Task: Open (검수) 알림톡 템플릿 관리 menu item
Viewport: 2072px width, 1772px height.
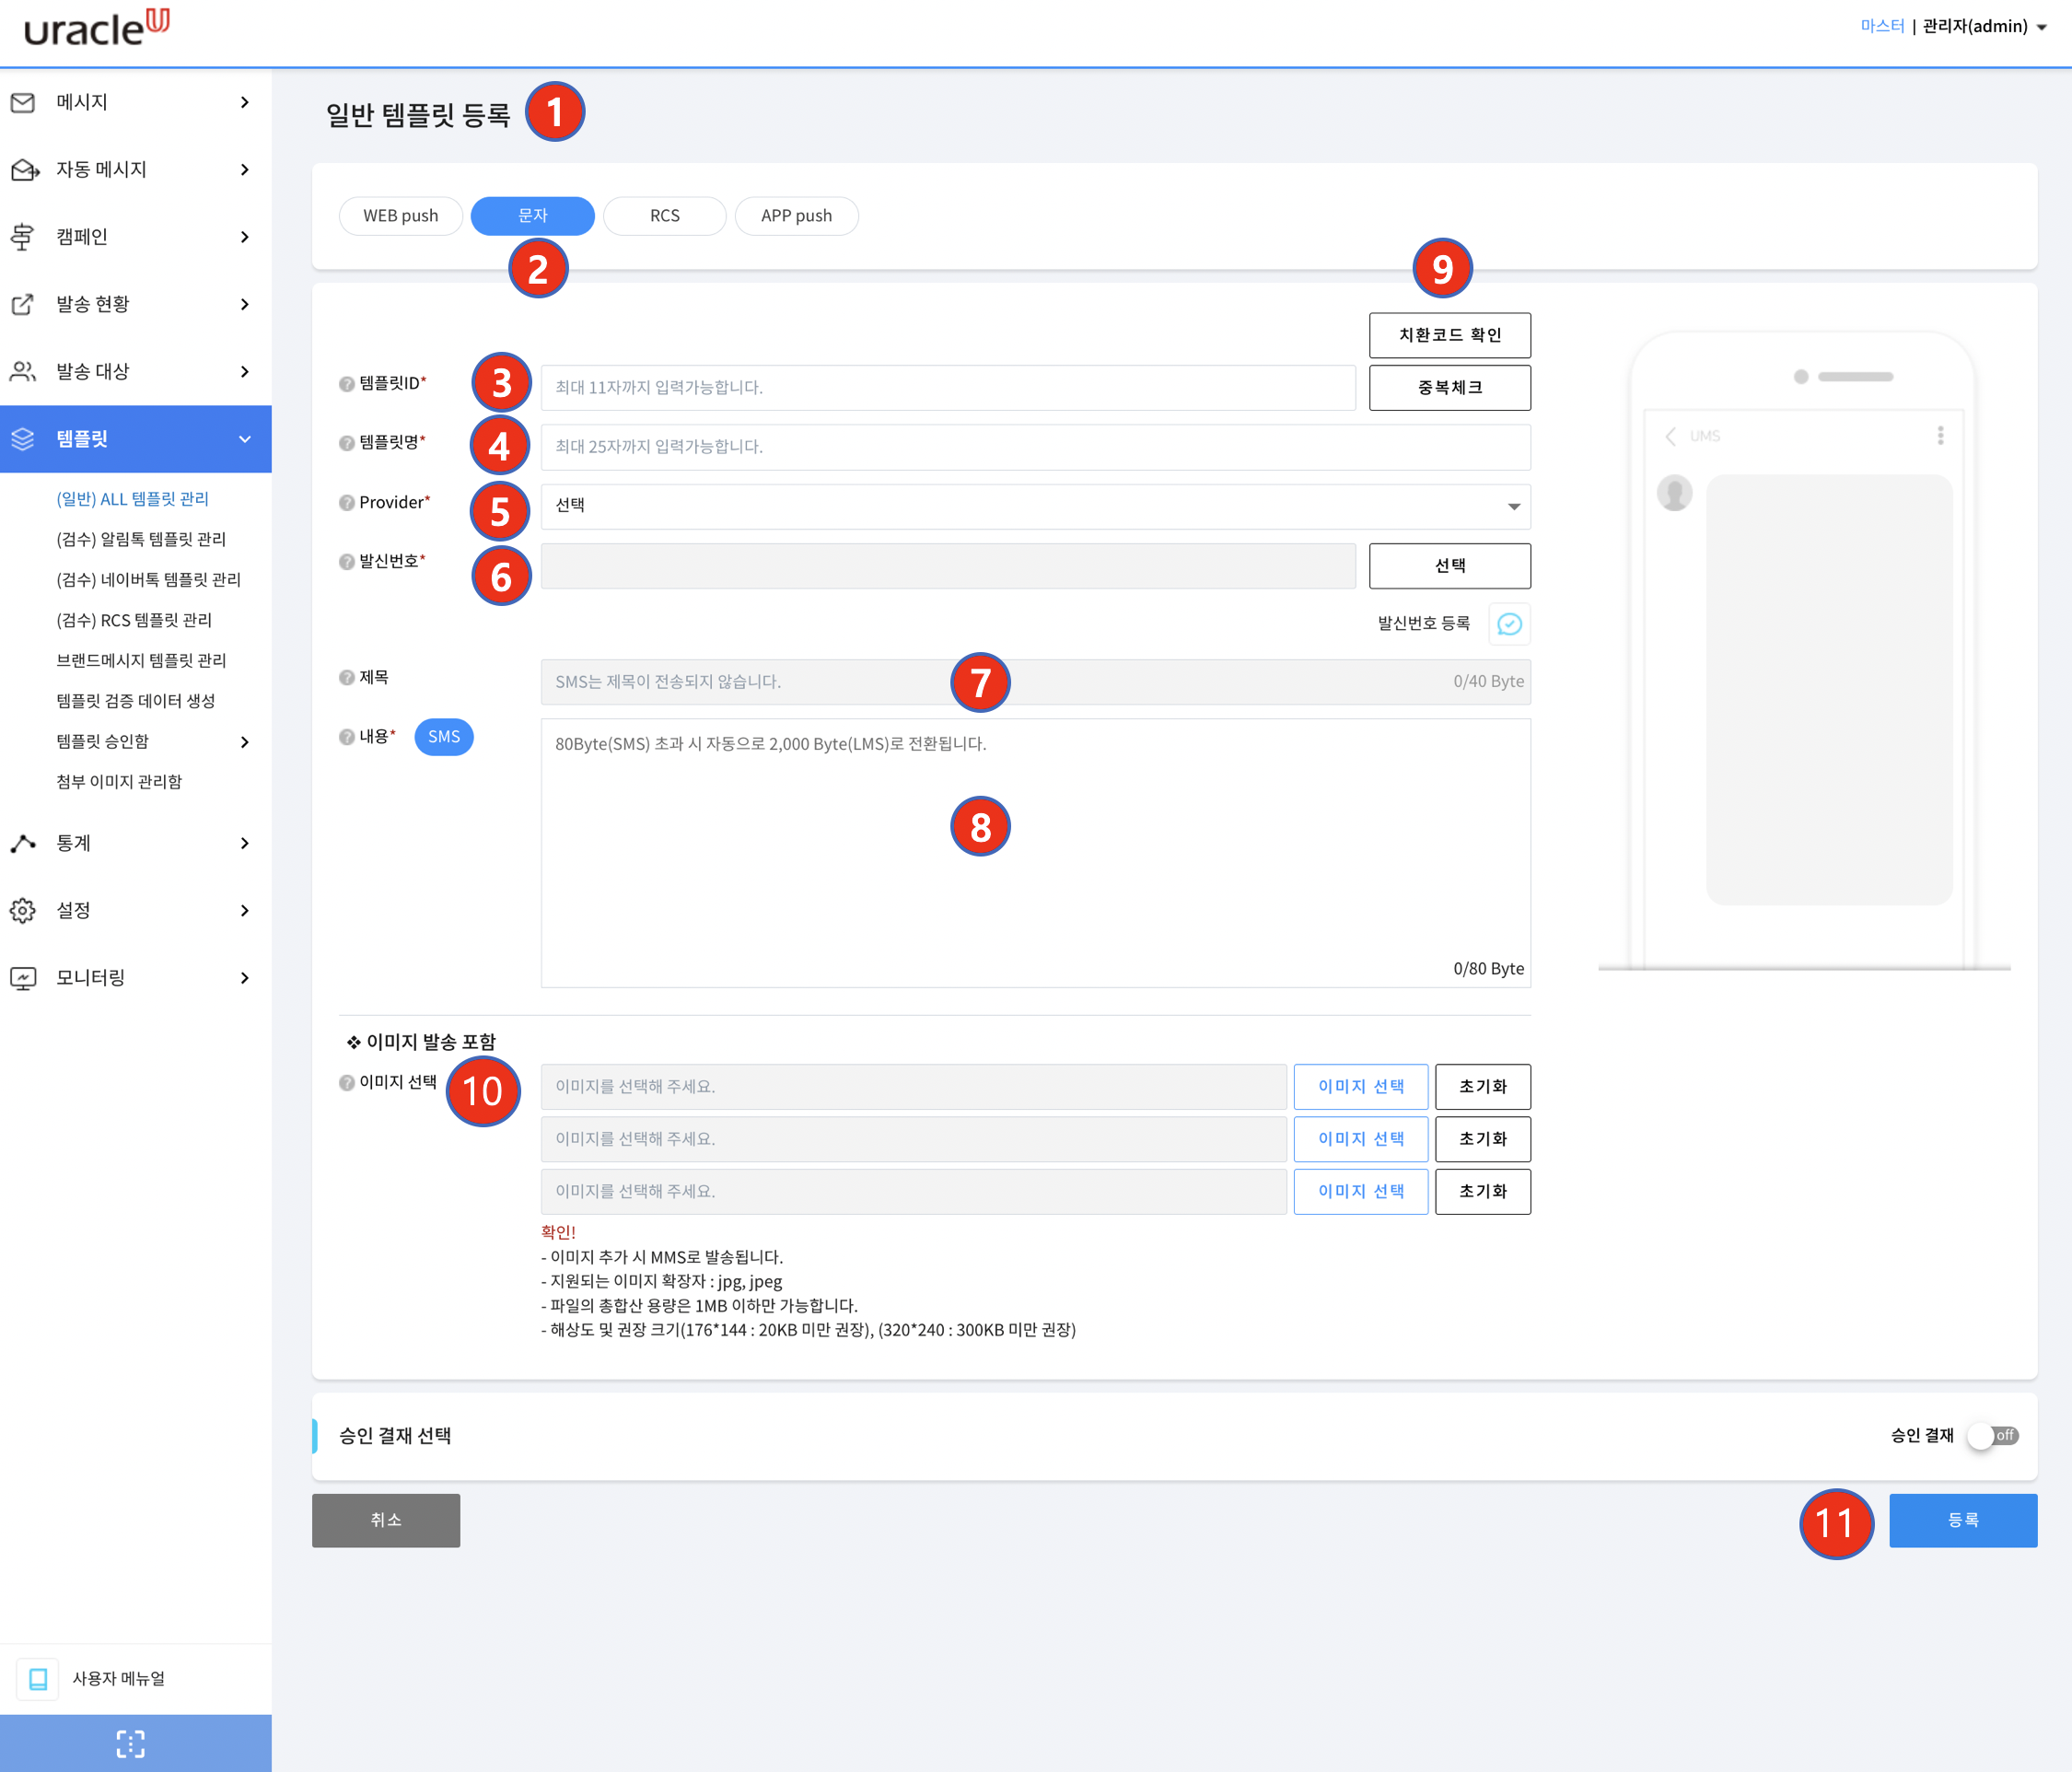Action: click(141, 539)
